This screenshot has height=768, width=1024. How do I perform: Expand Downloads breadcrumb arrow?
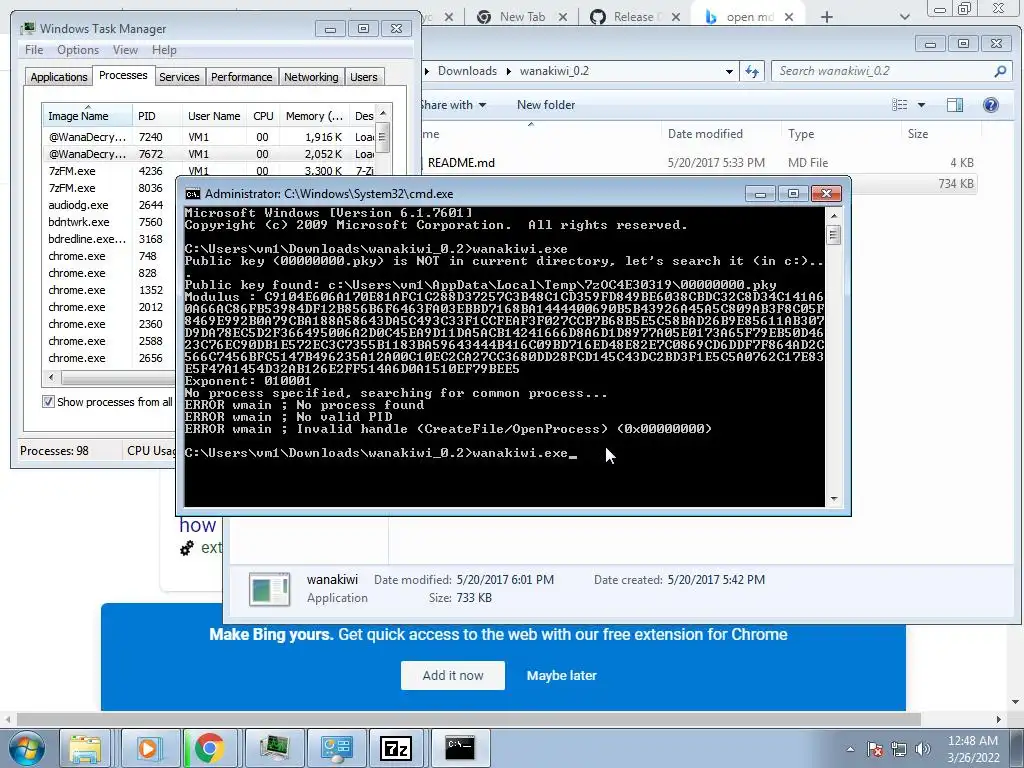tap(508, 71)
